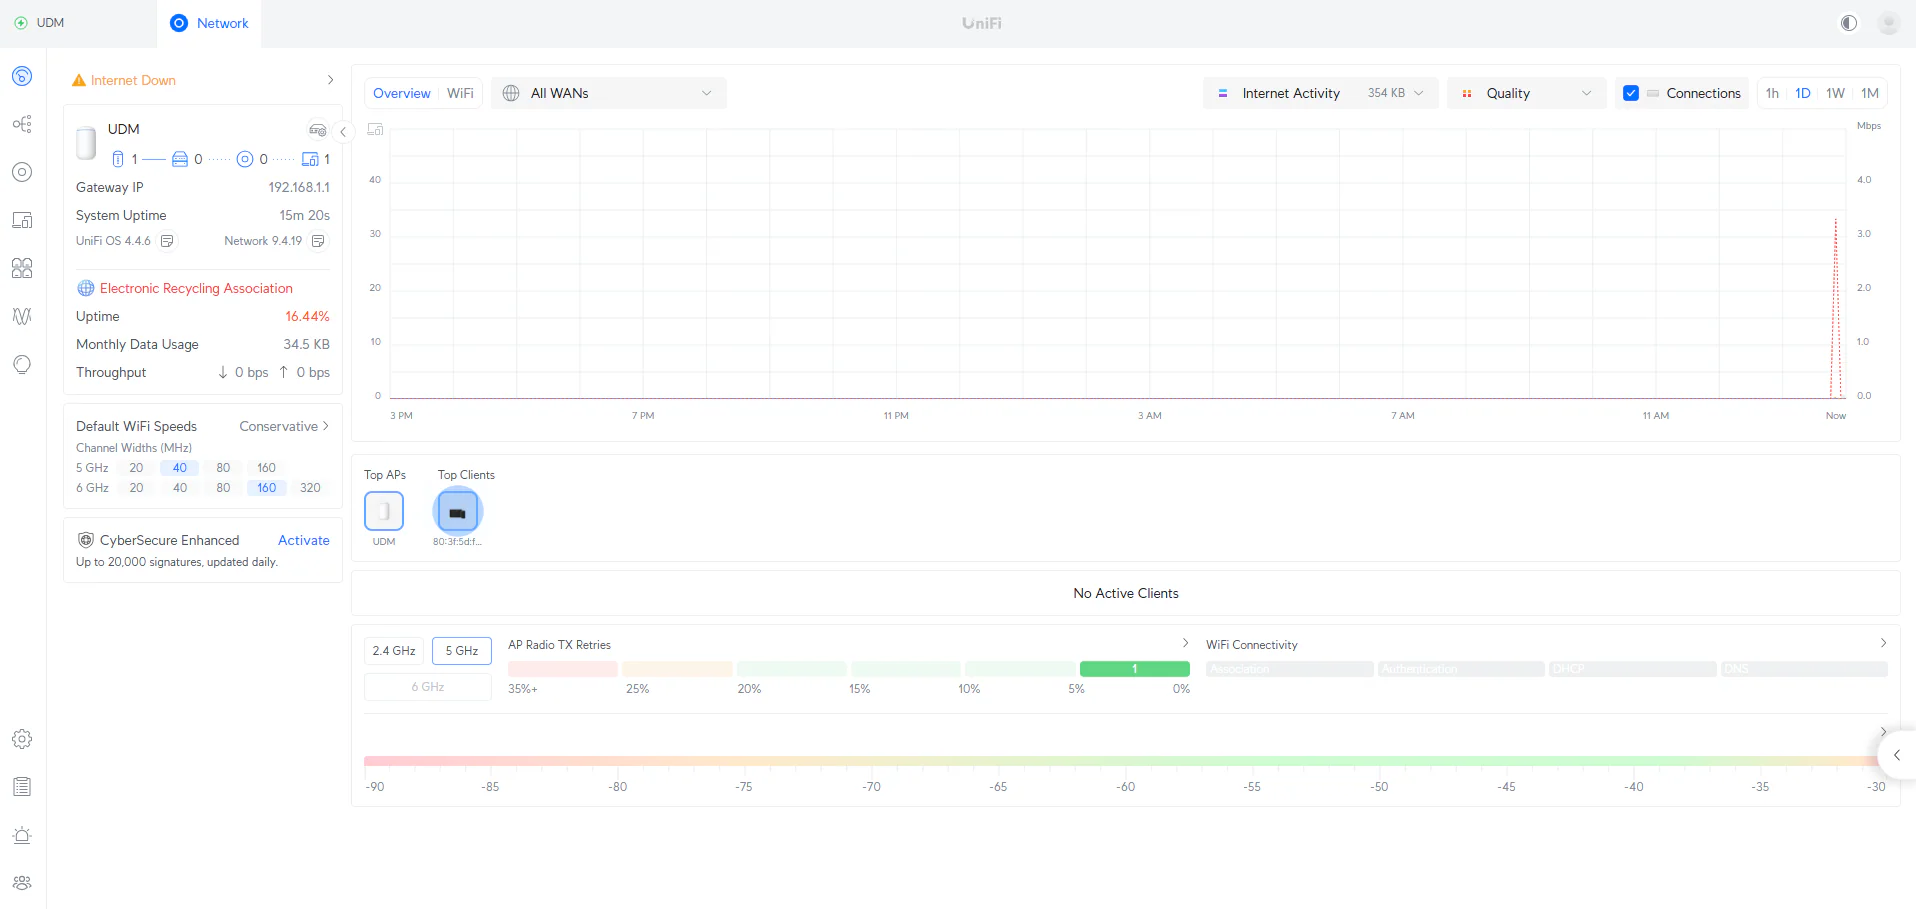Click the Internet Down warning icon

tap(79, 80)
